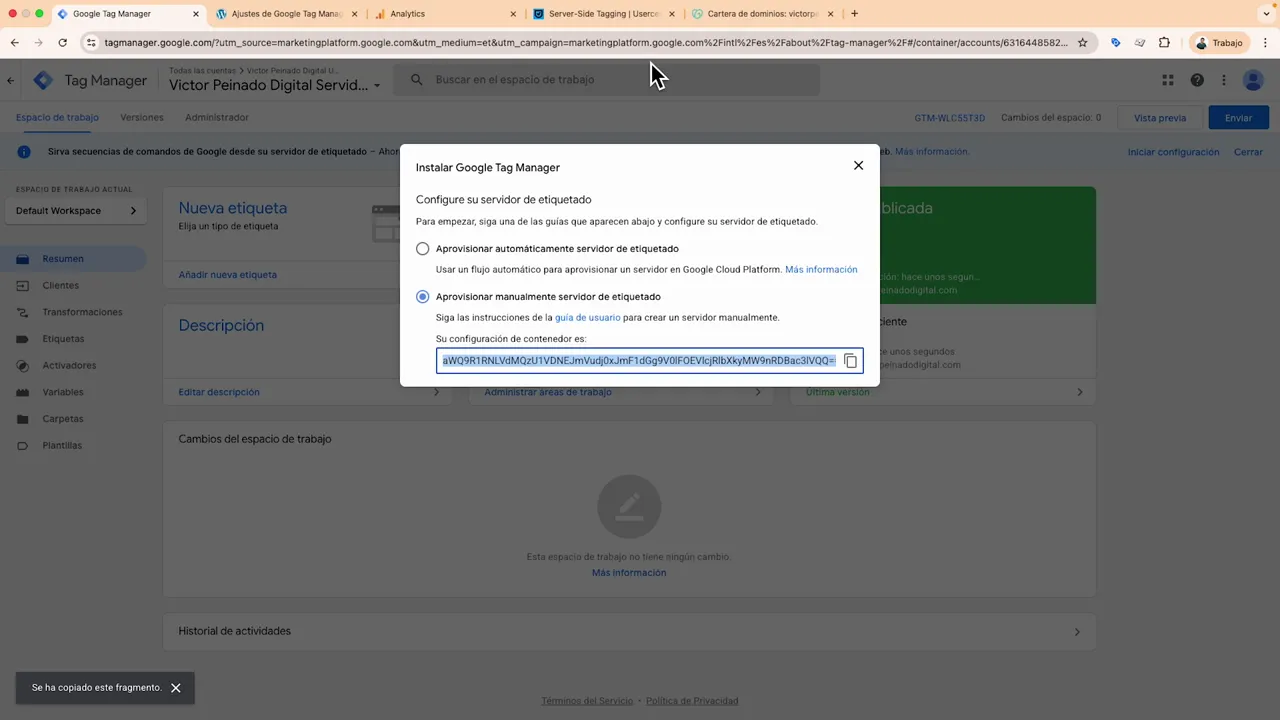Select manual tagging server provisioning
Screen dimensions: 1280x720
[x=422, y=296]
